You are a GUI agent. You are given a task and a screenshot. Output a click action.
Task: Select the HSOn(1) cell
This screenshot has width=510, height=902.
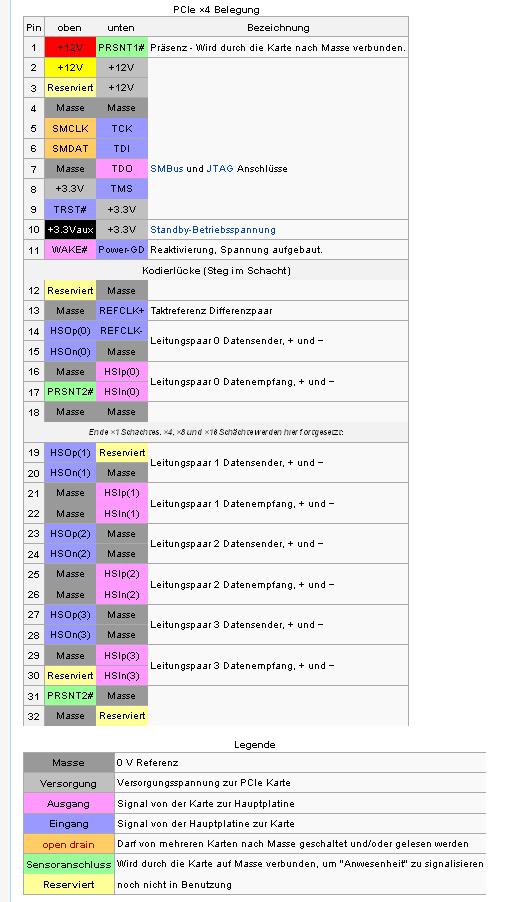pos(70,473)
